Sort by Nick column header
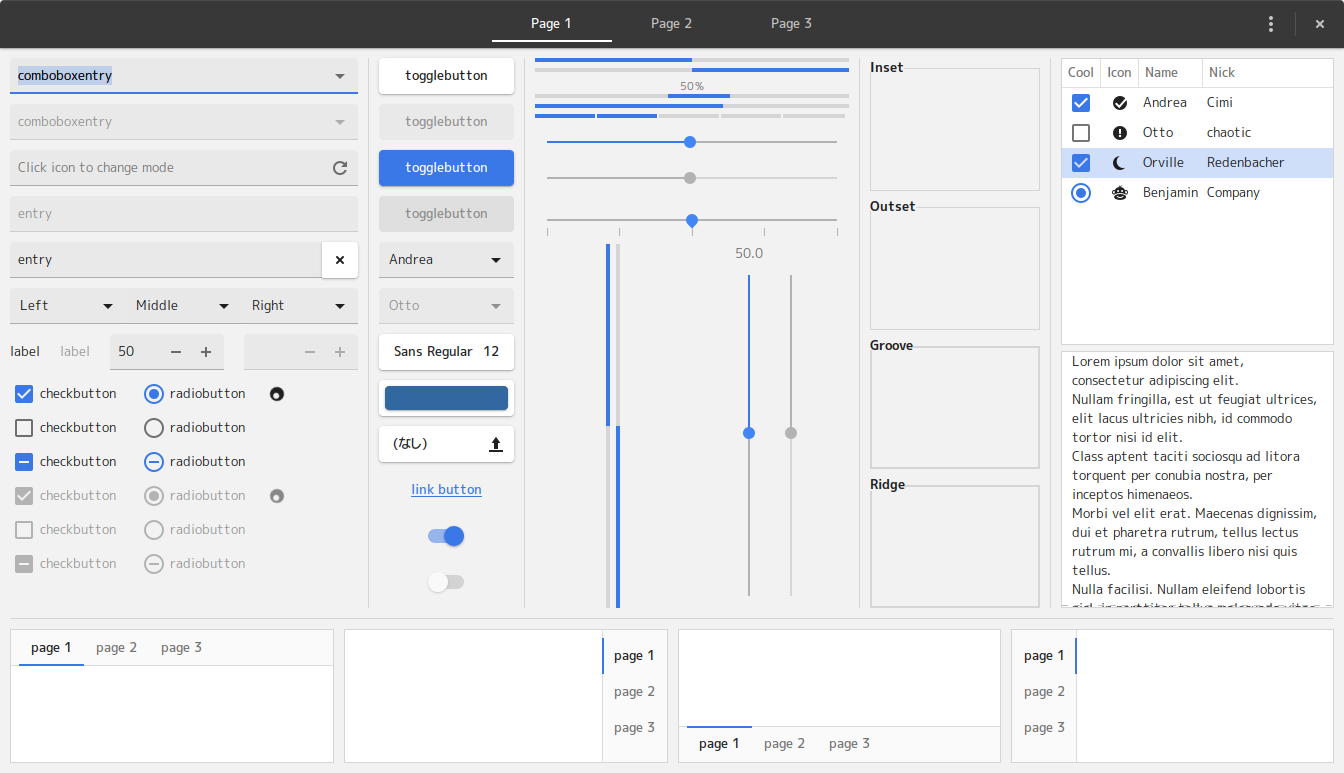The height and width of the screenshot is (773, 1344). point(1267,73)
